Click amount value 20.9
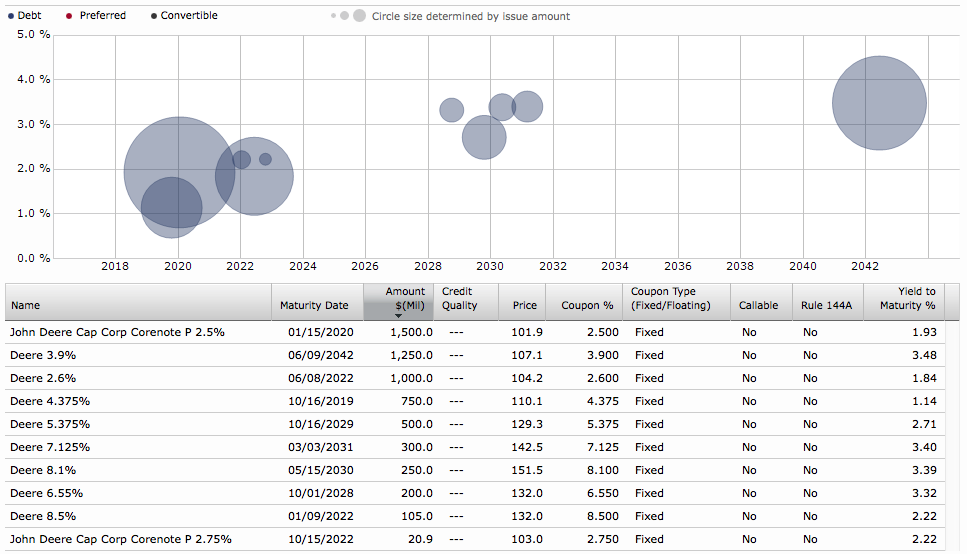 pyautogui.click(x=420, y=539)
